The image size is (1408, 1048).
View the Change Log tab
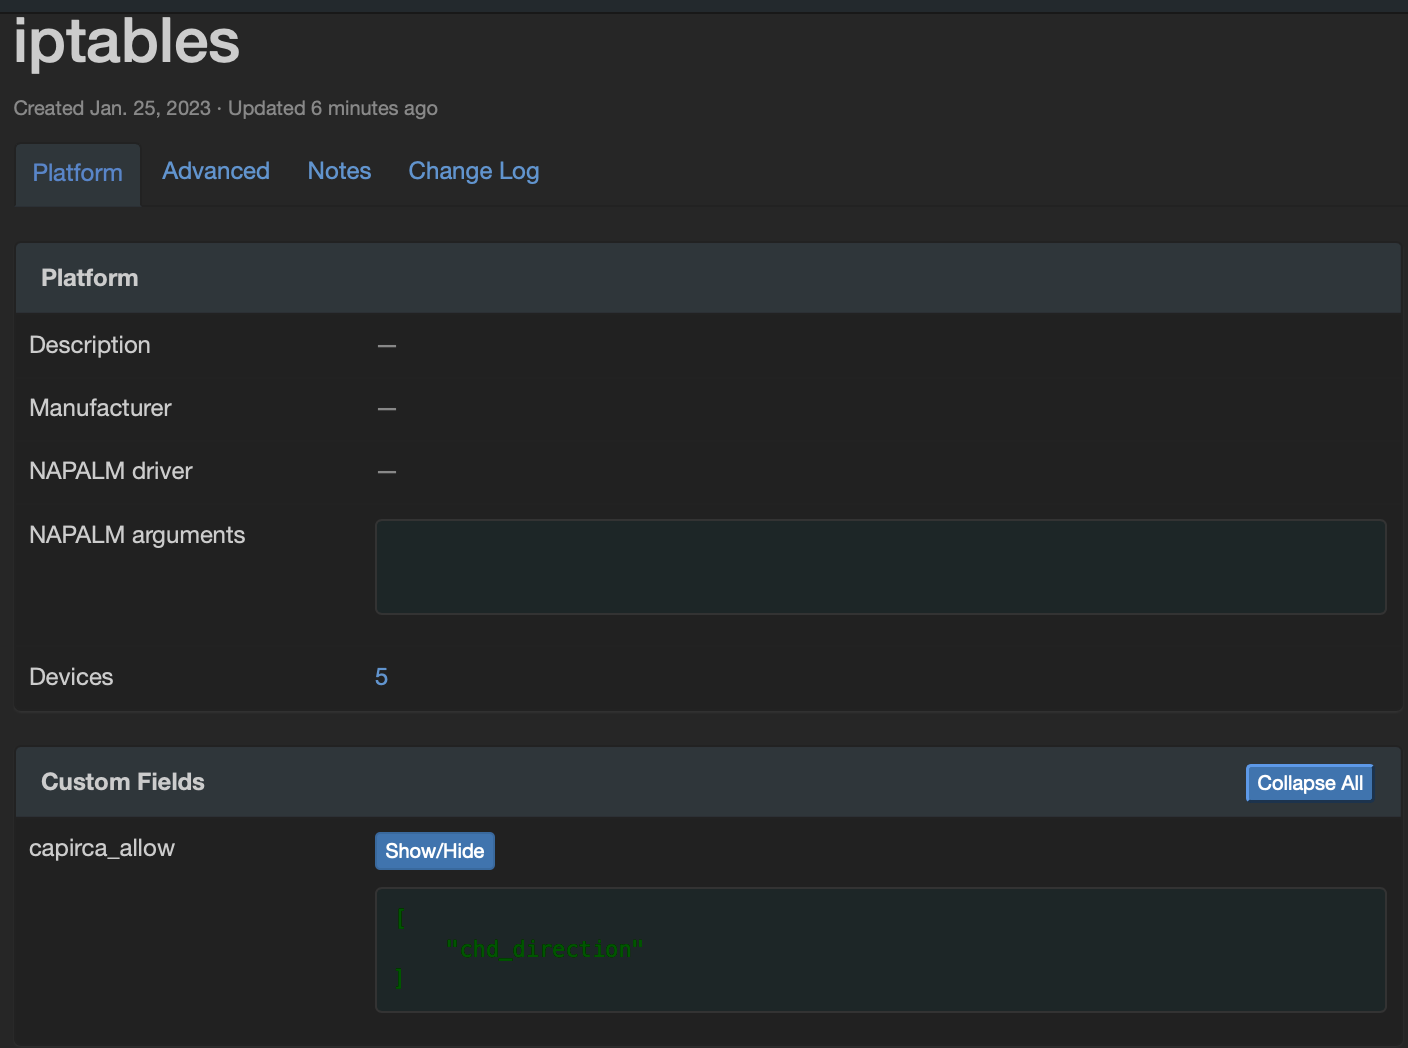tap(473, 171)
